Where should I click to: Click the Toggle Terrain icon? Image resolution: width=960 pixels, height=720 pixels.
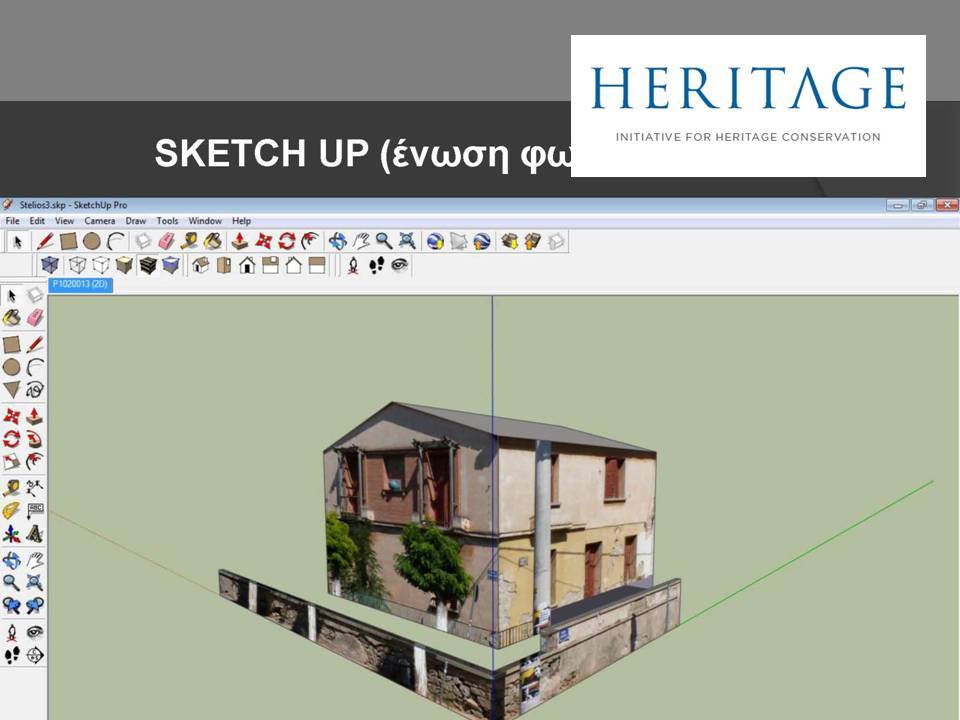pyautogui.click(x=459, y=241)
